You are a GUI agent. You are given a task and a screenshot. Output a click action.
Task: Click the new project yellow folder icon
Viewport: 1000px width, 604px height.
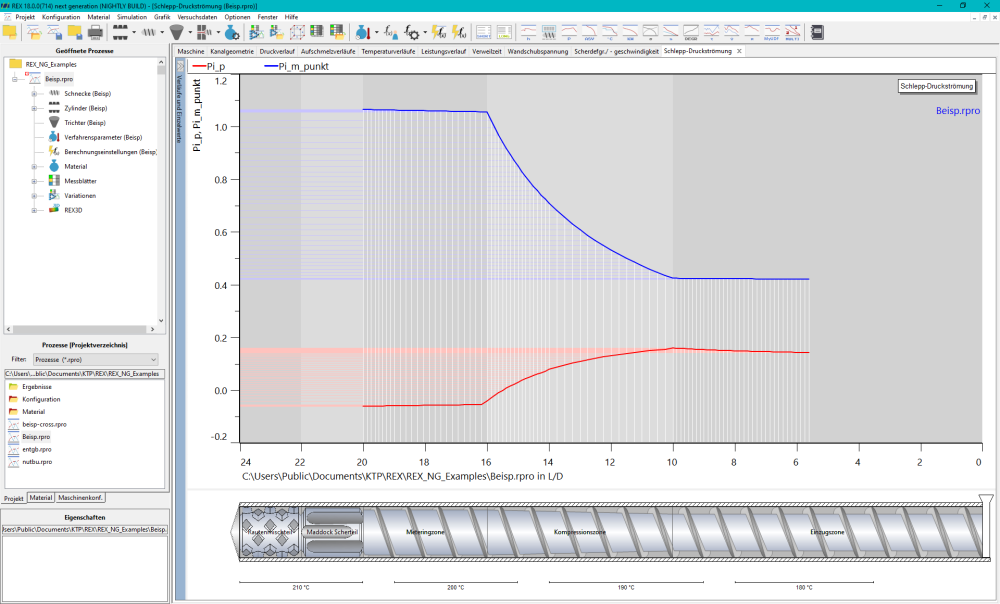[x=10, y=32]
